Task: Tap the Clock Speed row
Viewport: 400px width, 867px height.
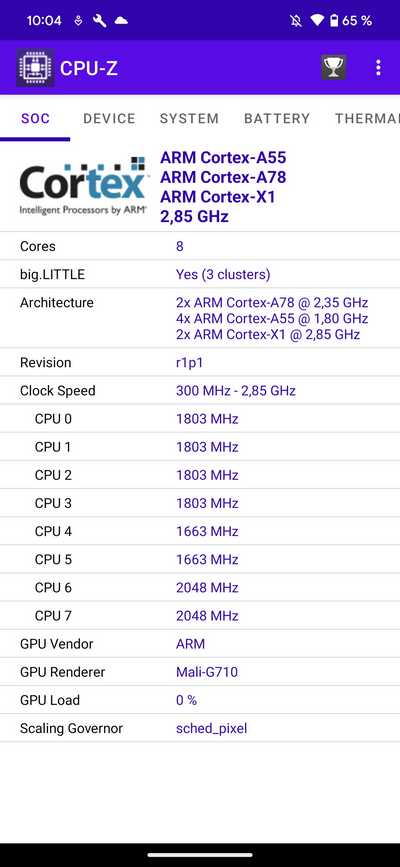Action: pos(200,391)
